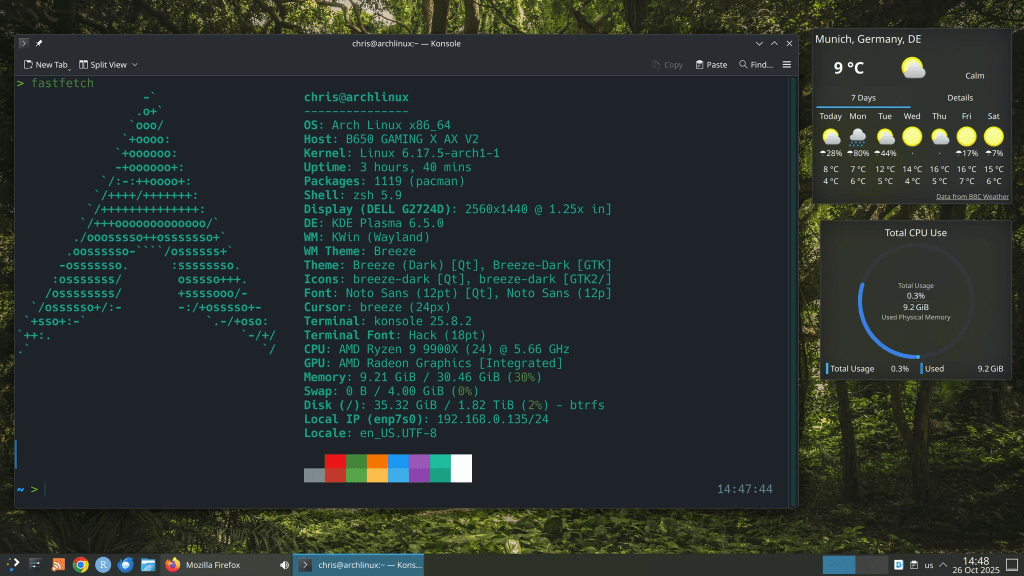Open the RSS feed reader taskbar icon

pyautogui.click(x=58, y=565)
